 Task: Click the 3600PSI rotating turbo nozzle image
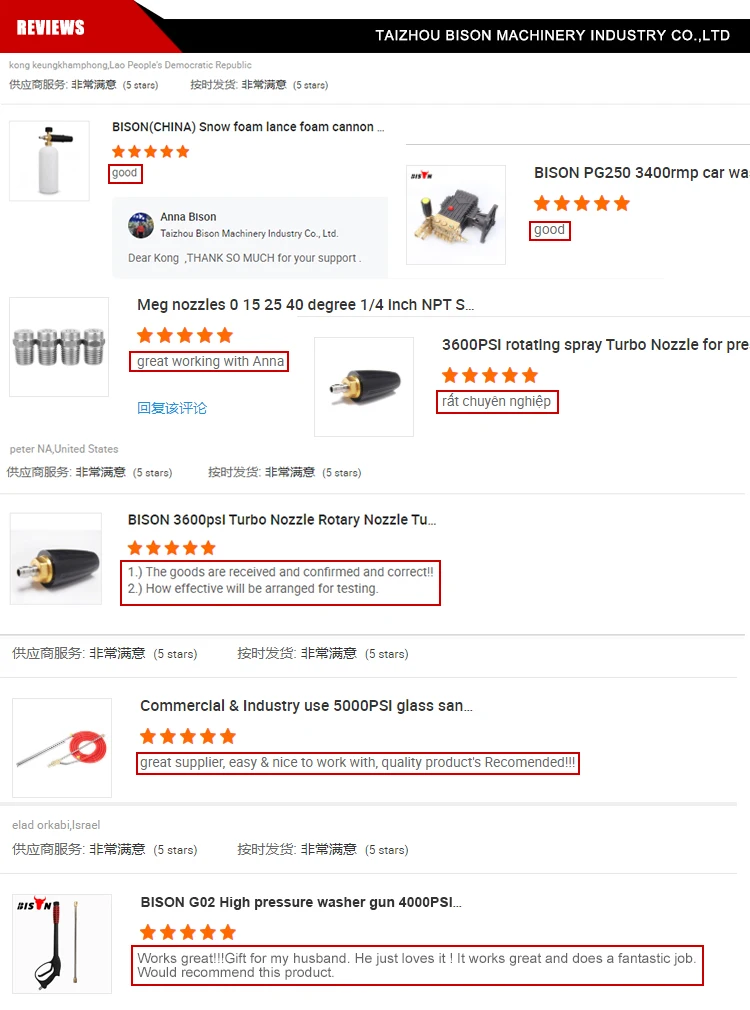point(364,386)
